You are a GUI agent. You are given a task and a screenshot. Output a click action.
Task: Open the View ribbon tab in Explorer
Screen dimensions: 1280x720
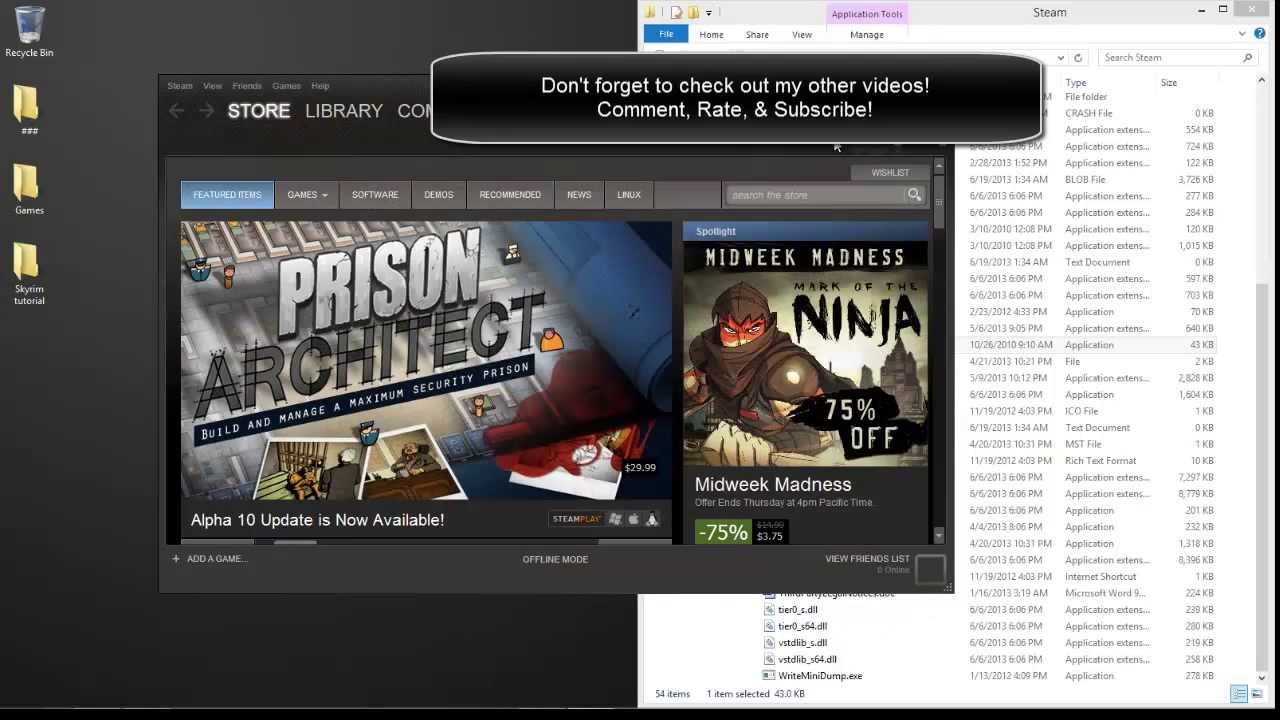[802, 35]
